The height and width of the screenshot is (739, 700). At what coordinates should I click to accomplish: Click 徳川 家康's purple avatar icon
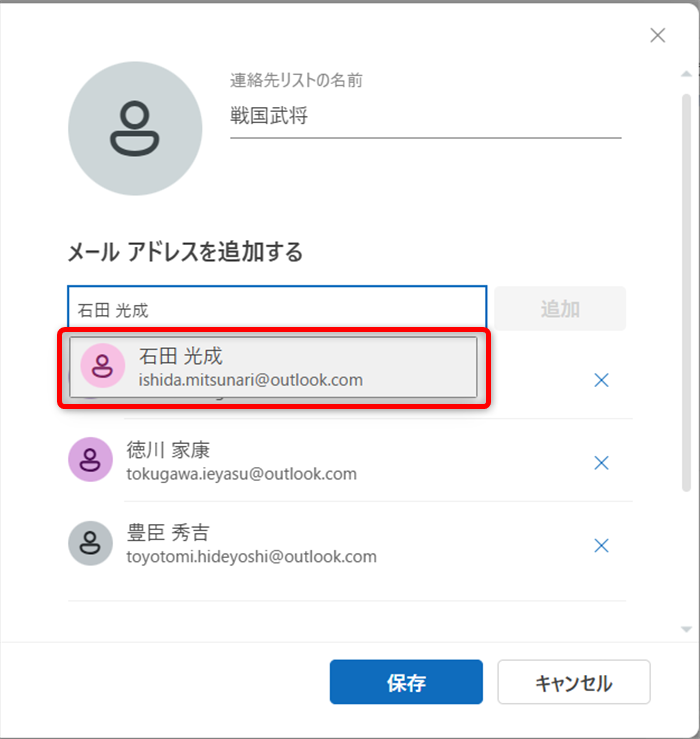(90, 460)
